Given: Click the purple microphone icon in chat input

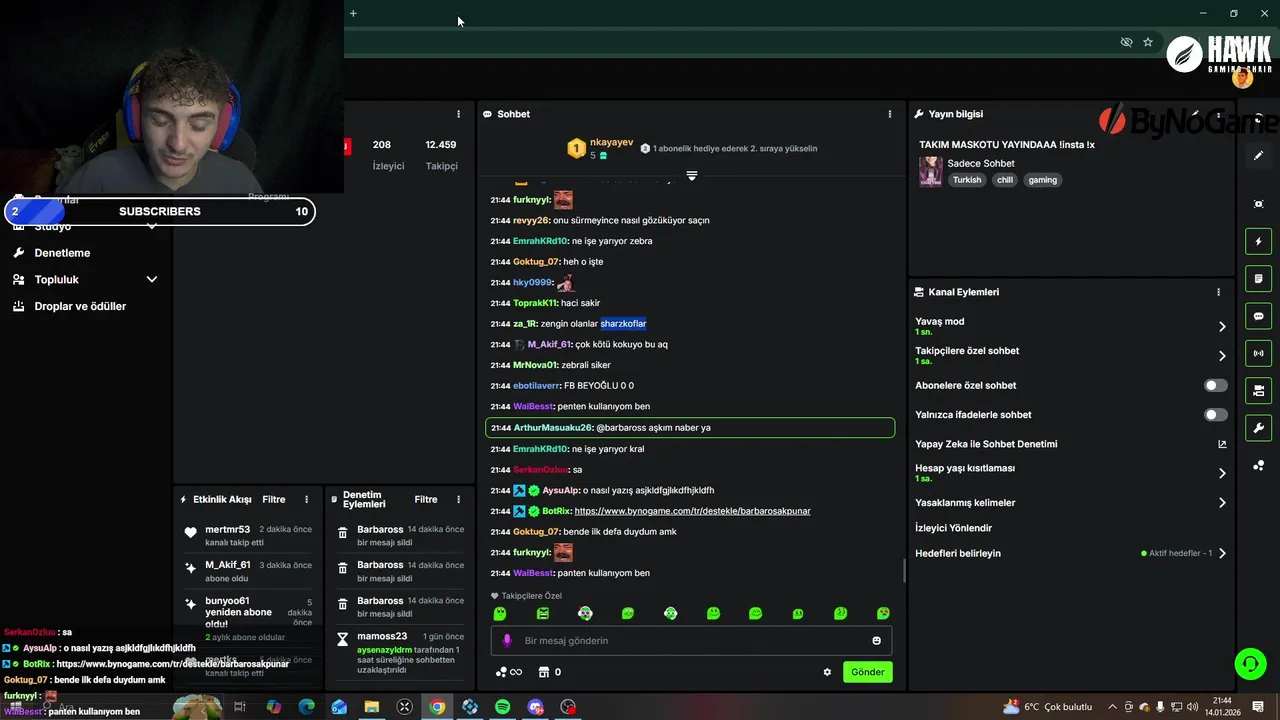Looking at the screenshot, I should pos(507,641).
